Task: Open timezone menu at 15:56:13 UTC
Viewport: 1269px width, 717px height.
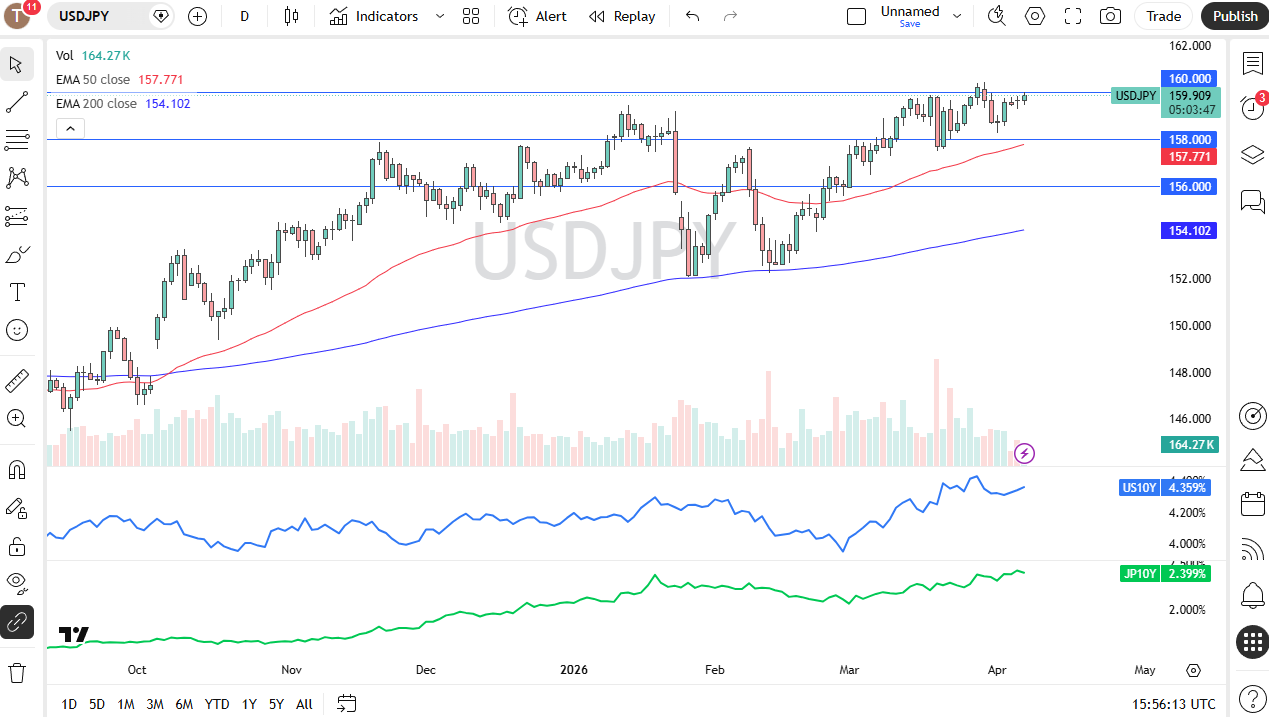Action: 1174,704
